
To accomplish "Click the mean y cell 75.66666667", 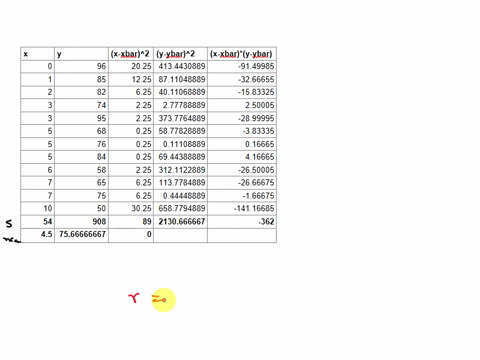I will [82, 234].
